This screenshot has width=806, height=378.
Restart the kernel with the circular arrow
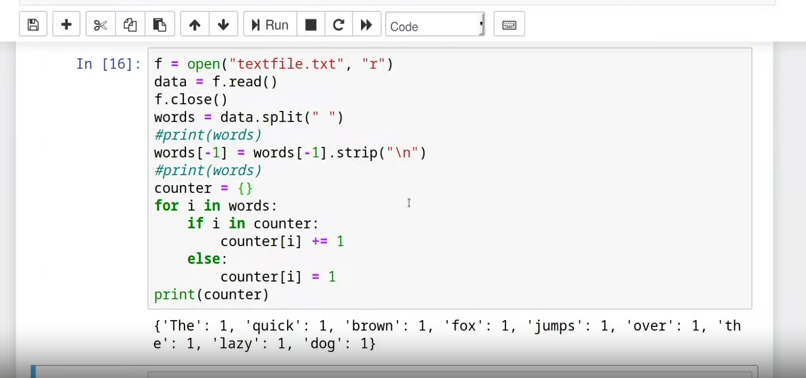(338, 25)
